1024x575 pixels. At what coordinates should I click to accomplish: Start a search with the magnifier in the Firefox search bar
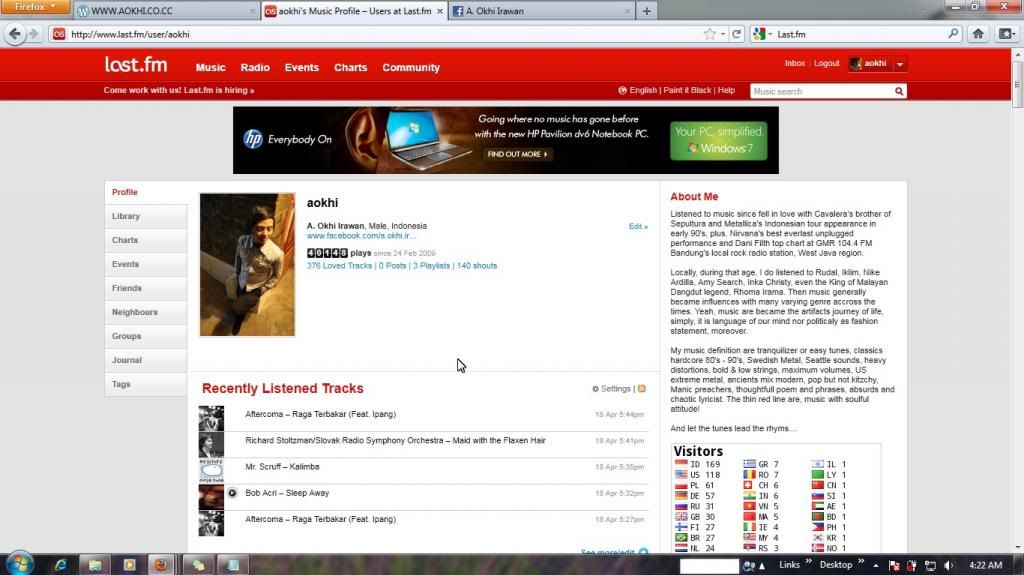pyautogui.click(x=953, y=33)
